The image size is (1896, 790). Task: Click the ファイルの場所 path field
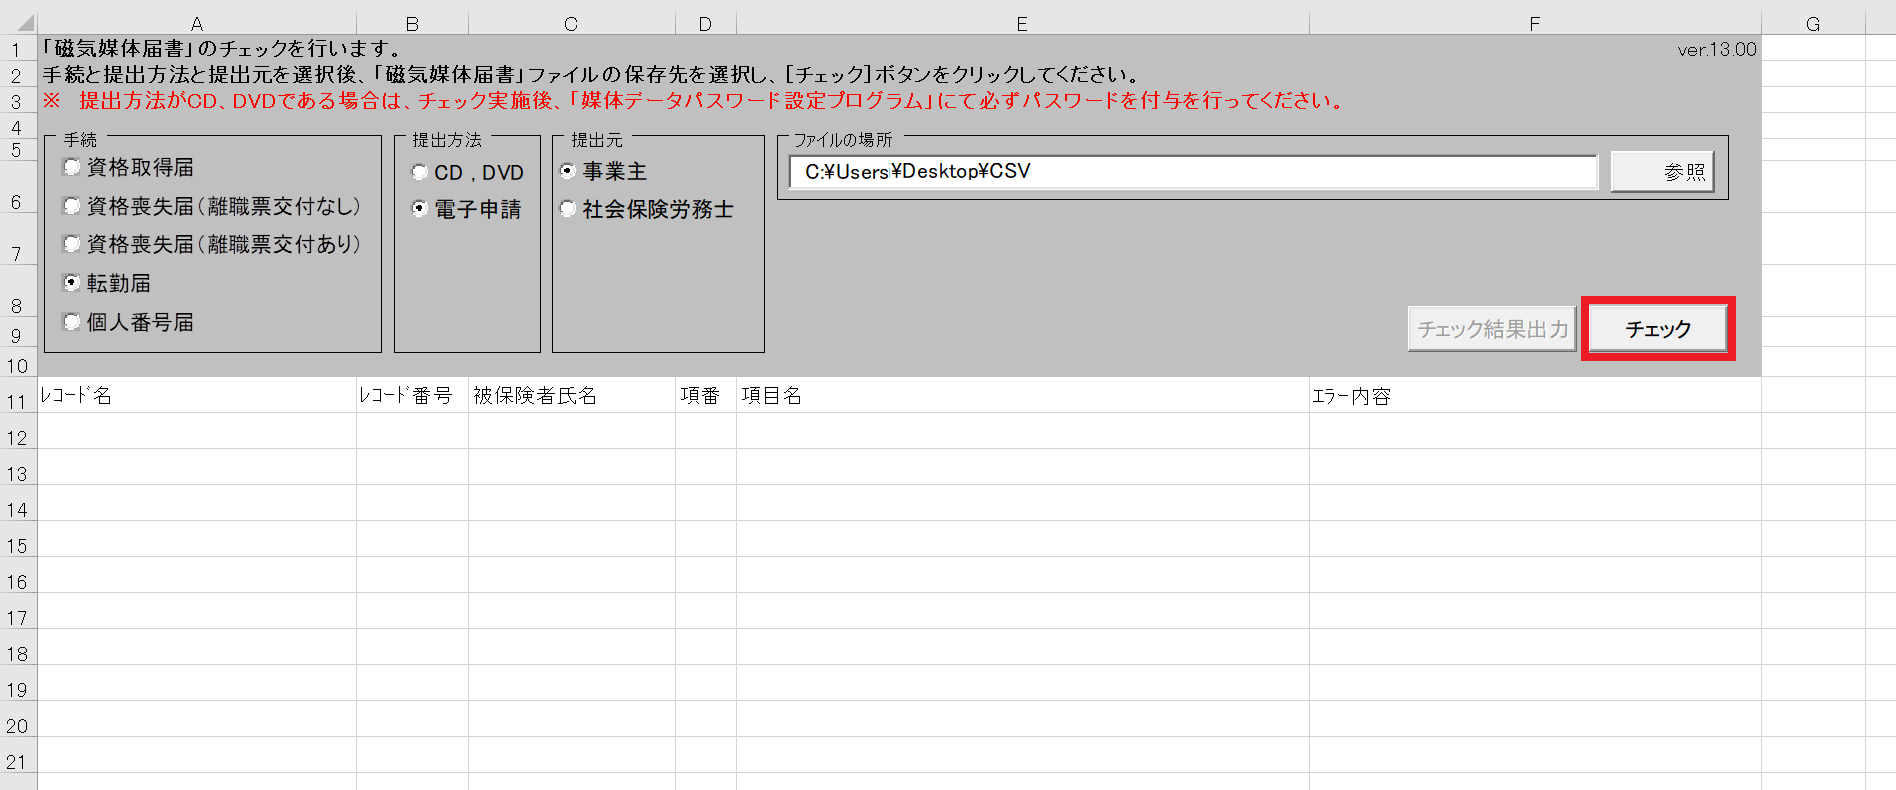point(1193,172)
